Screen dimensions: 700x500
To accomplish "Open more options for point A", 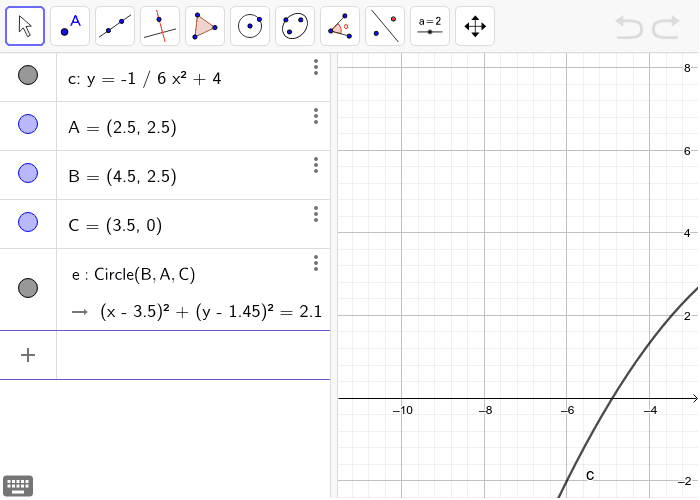I will point(316,116).
